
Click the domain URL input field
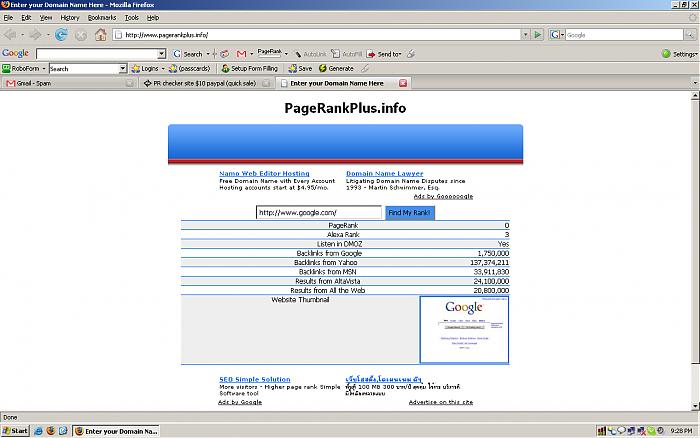pyautogui.click(x=318, y=212)
